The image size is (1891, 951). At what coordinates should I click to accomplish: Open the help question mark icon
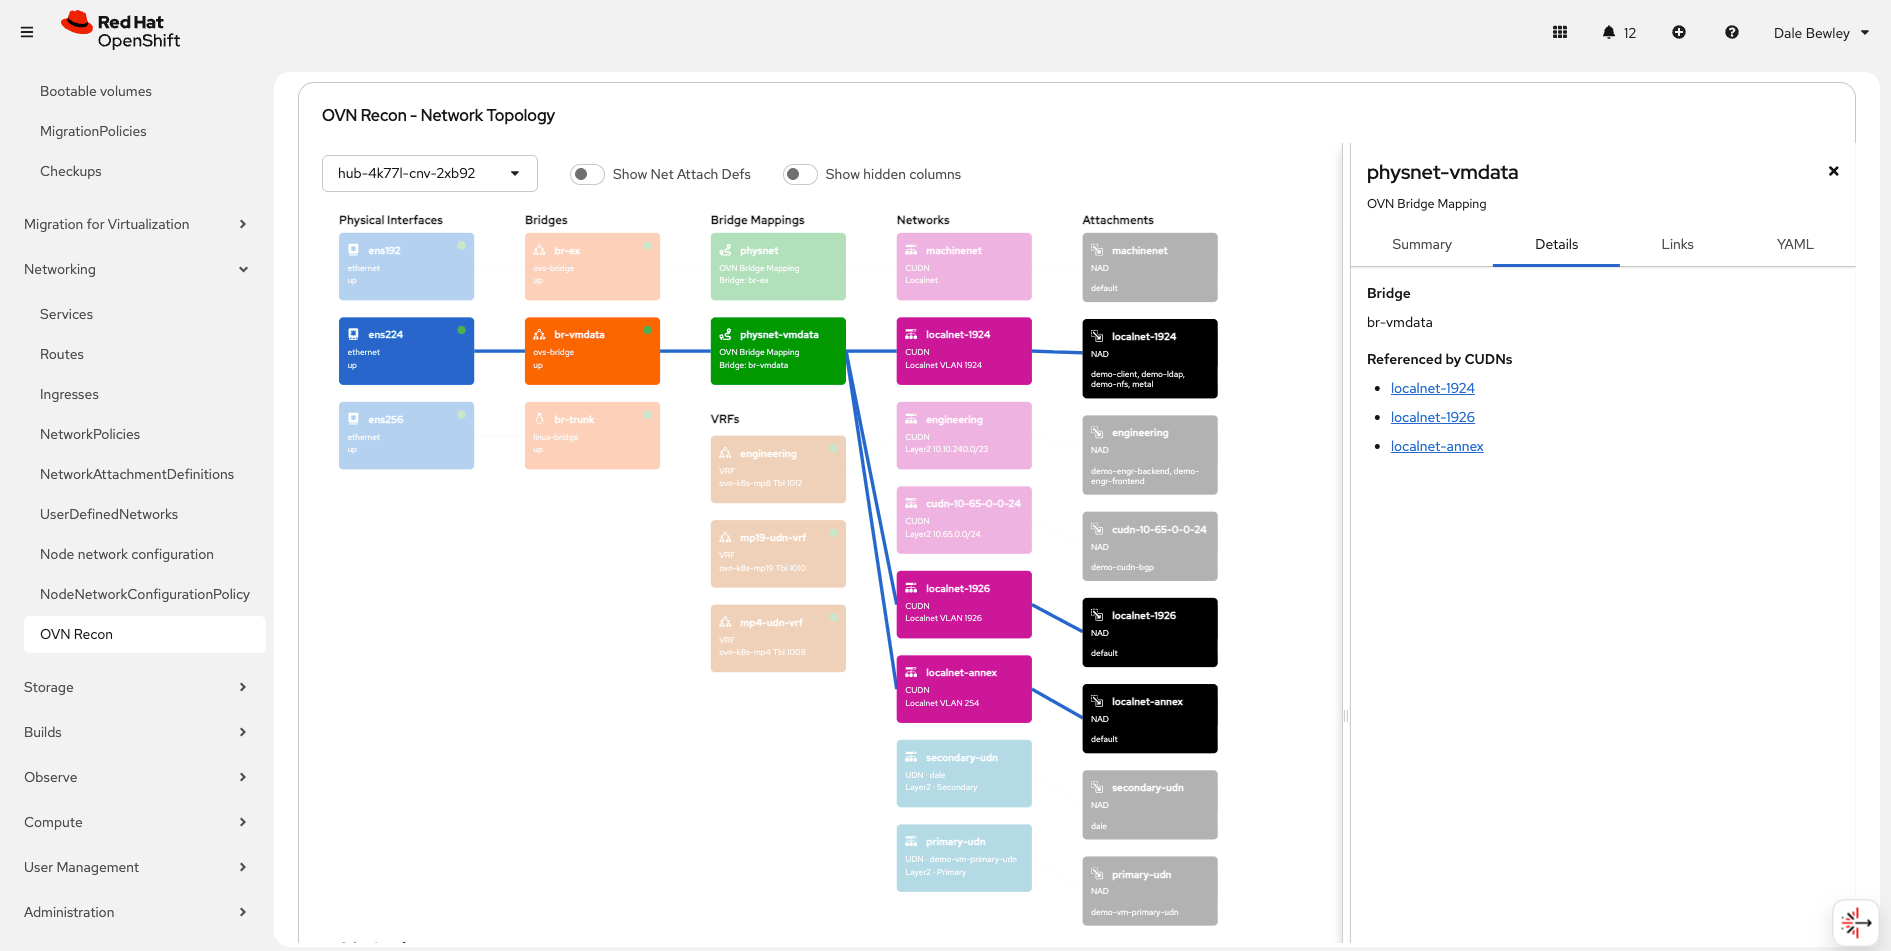pos(1731,32)
